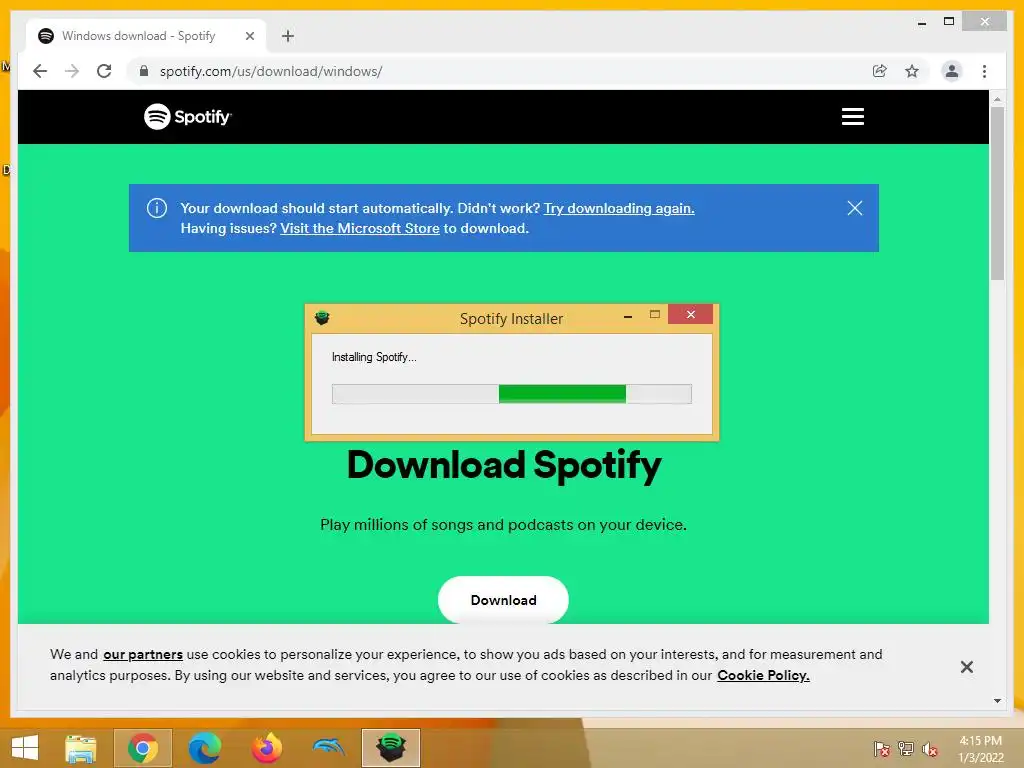This screenshot has height=768, width=1024.
Task: Open the our partners link
Action: click(143, 654)
